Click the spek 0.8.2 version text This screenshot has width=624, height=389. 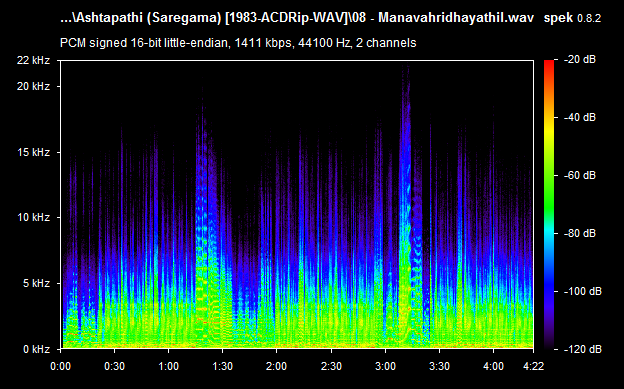[572, 18]
